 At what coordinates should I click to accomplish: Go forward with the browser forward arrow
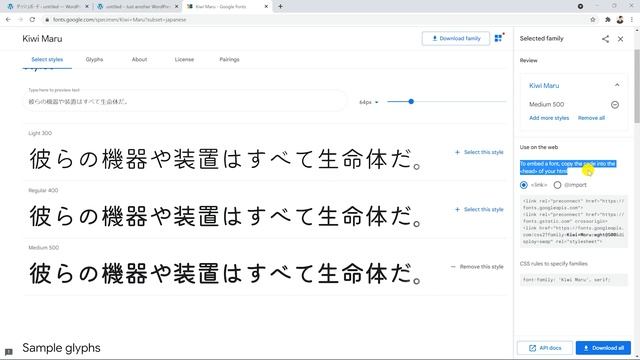(20, 20)
